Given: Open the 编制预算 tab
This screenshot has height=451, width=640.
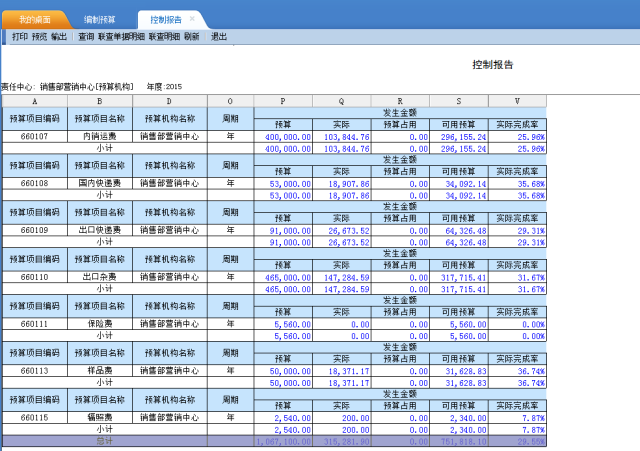Looking at the screenshot, I should [99, 19].
